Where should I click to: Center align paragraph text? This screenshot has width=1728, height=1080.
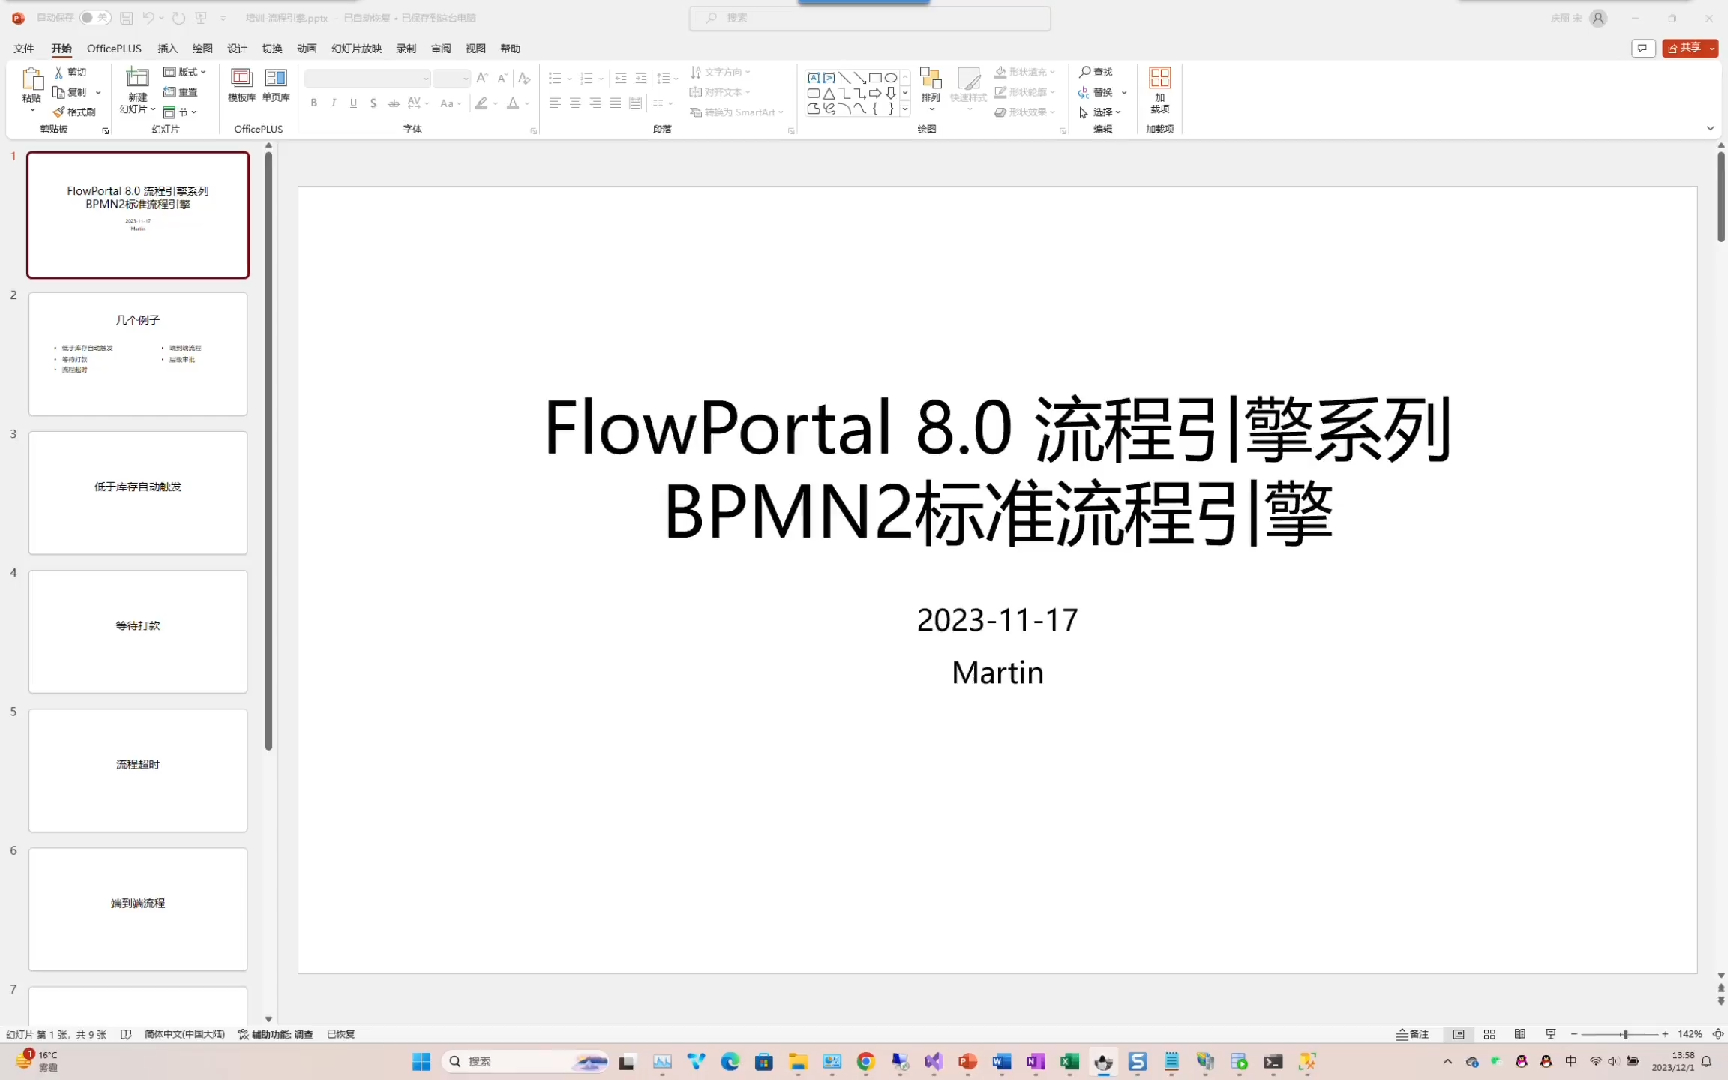575,103
